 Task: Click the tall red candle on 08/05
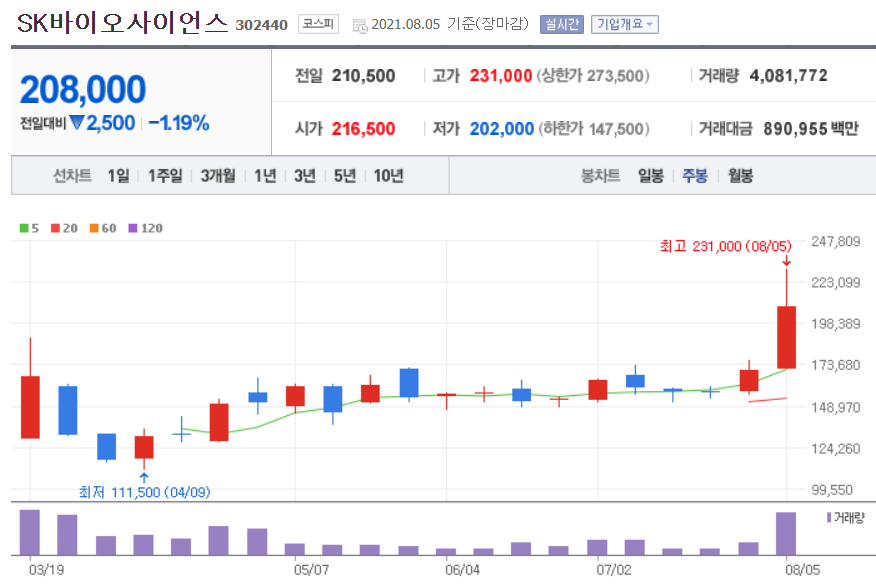787,337
